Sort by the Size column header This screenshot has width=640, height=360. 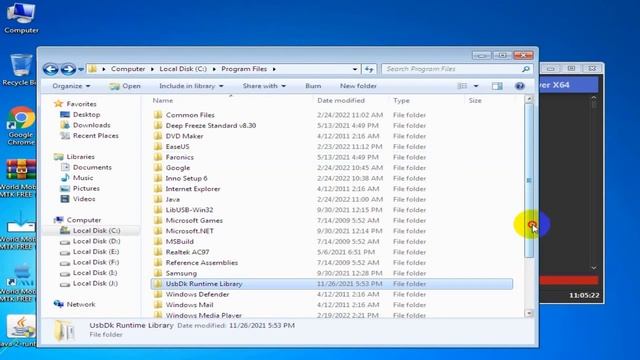click(475, 100)
